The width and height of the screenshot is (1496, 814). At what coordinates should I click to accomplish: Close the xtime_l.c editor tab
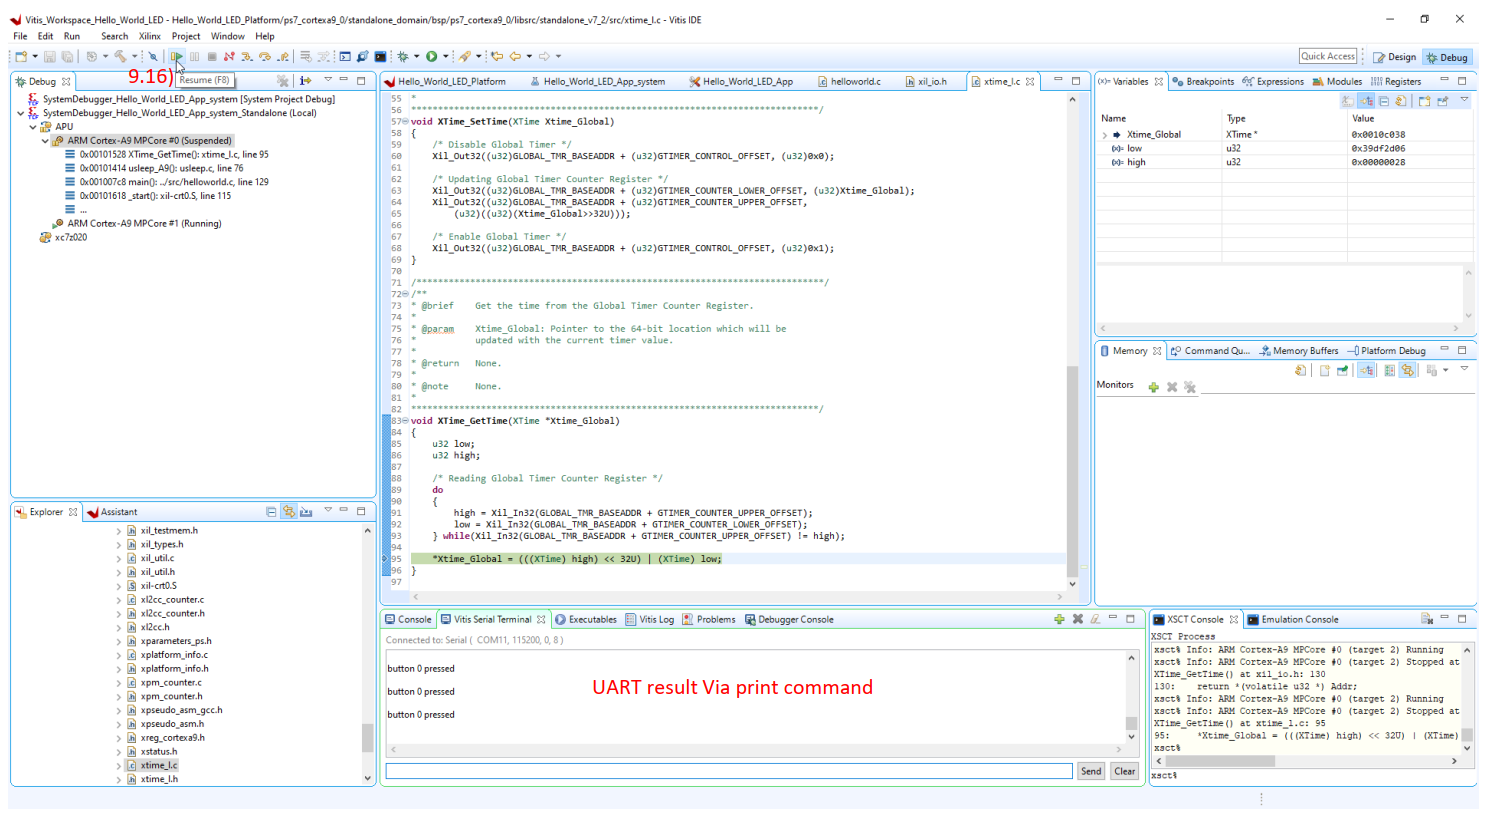pos(1030,82)
